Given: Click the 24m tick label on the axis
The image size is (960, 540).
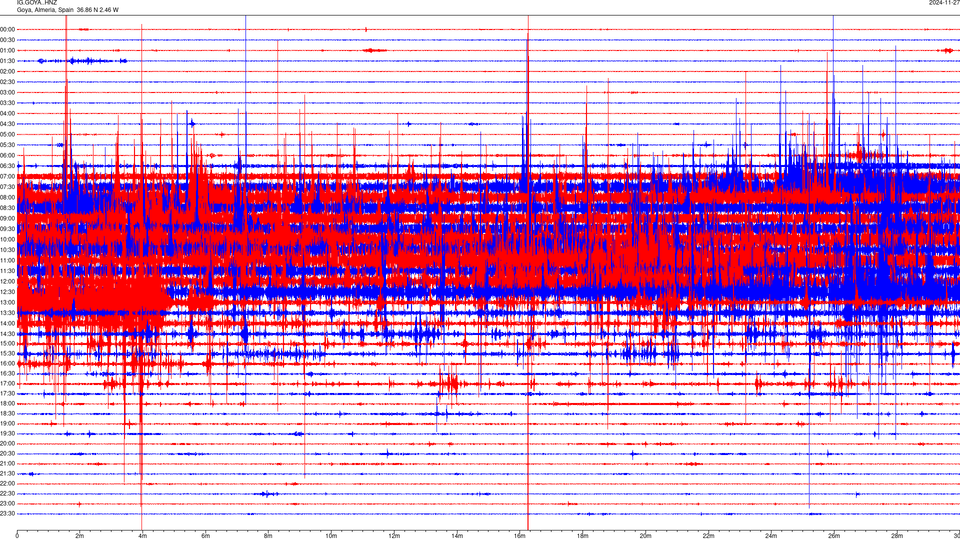Looking at the screenshot, I should pyautogui.click(x=771, y=536).
